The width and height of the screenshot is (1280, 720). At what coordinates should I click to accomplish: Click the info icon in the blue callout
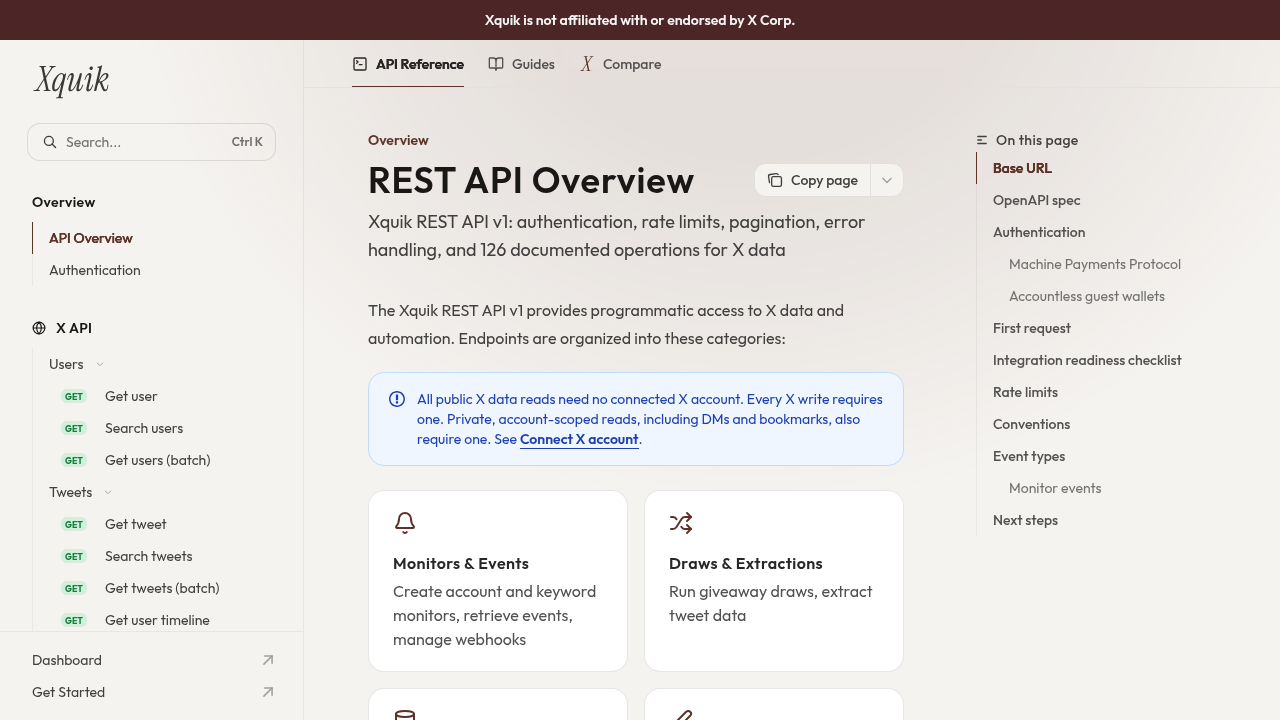[397, 399]
